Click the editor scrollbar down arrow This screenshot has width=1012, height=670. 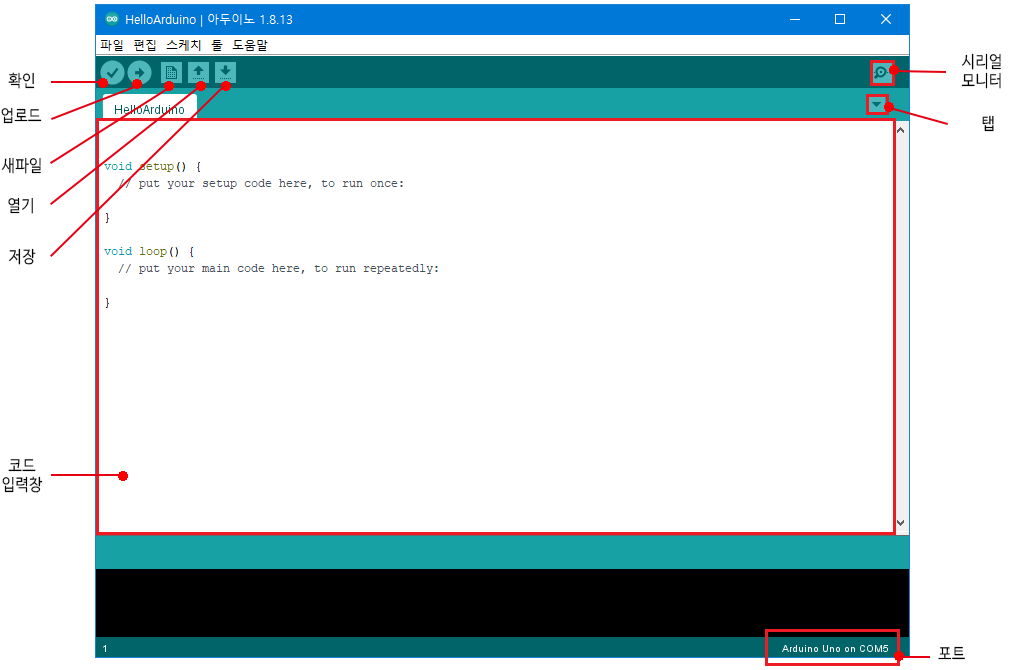coord(901,523)
